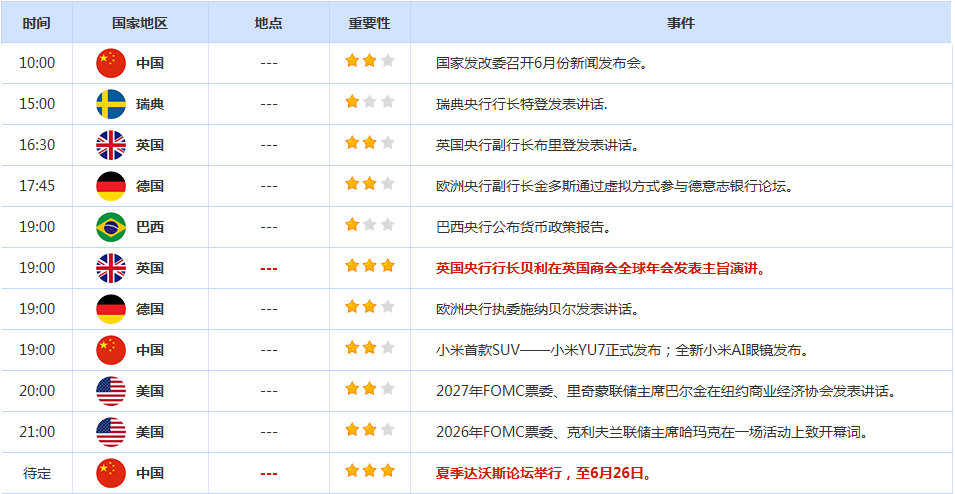The height and width of the screenshot is (494, 955).
Task: Click Germany flag in the 施纳贝尔 row
Action: point(111,309)
